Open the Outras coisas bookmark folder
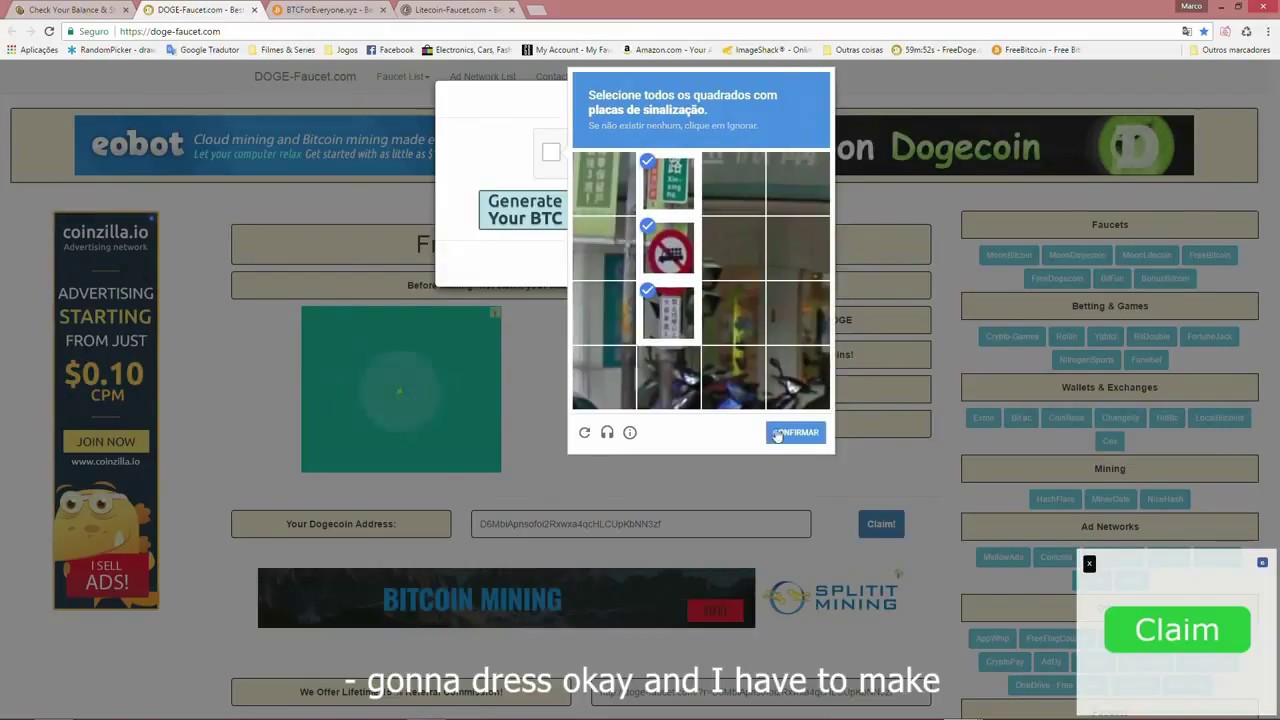Image resolution: width=1280 pixels, height=720 pixels. [x=852, y=50]
